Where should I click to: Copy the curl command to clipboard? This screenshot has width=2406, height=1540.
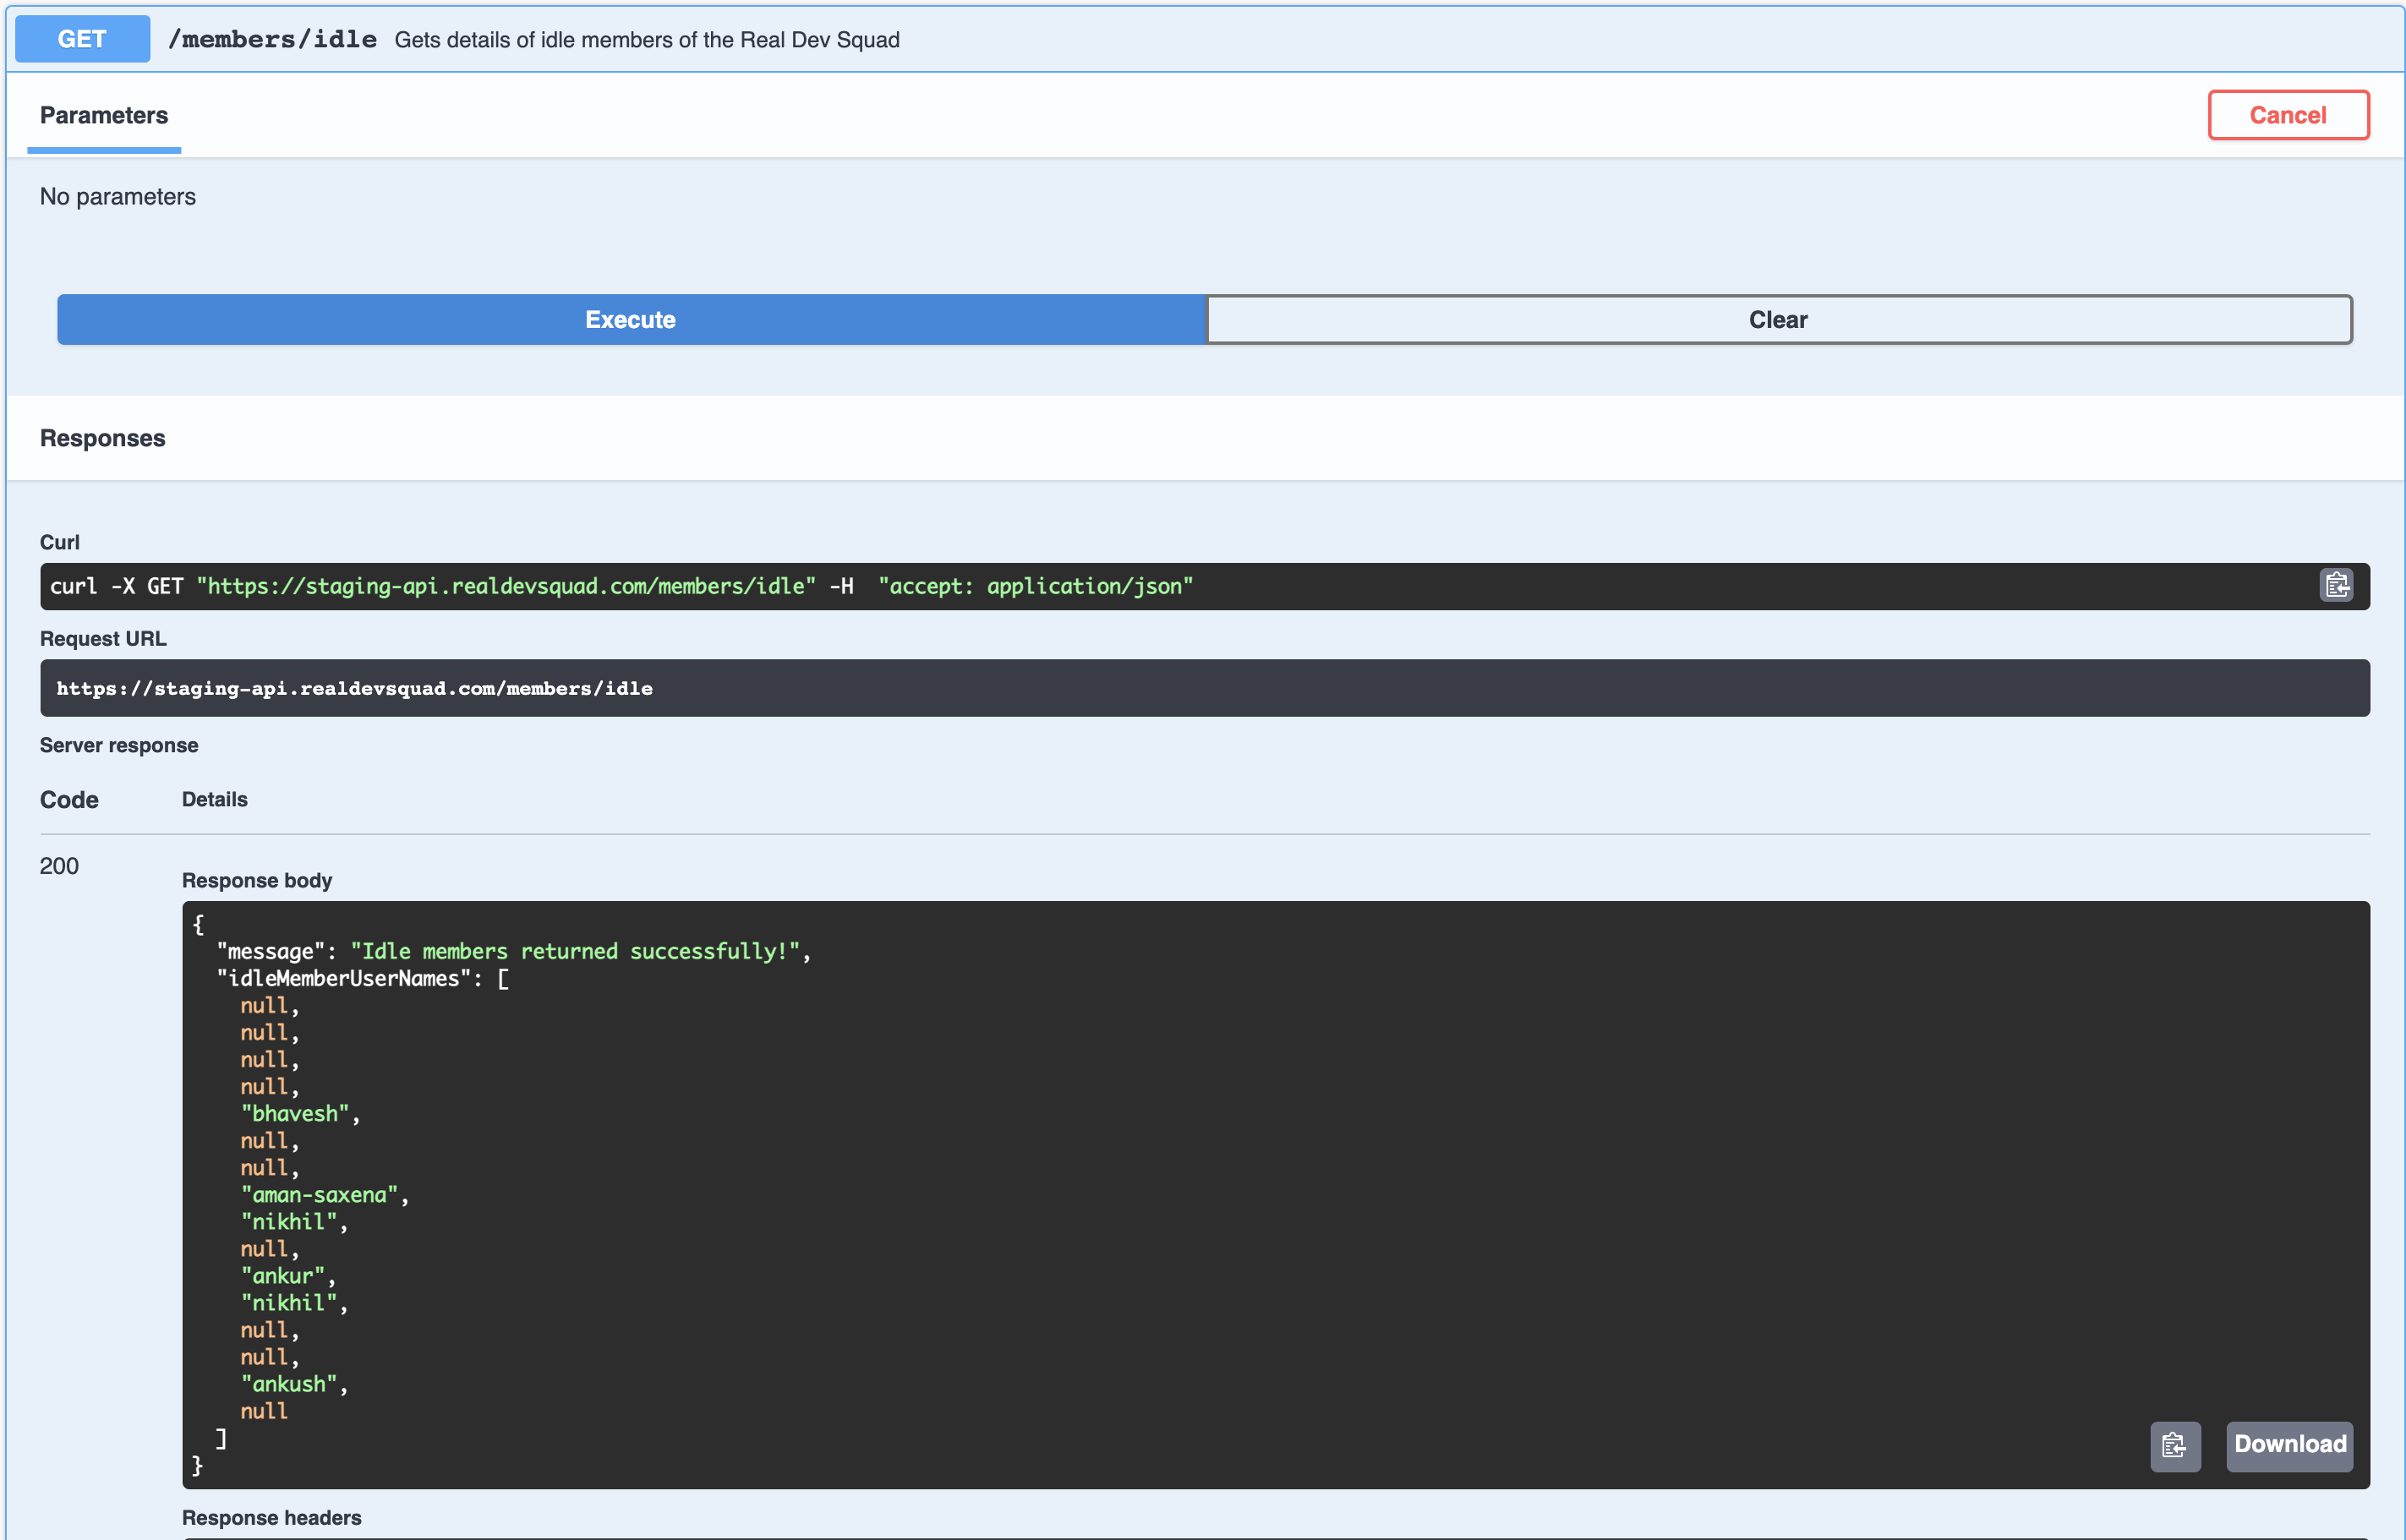[2336, 585]
